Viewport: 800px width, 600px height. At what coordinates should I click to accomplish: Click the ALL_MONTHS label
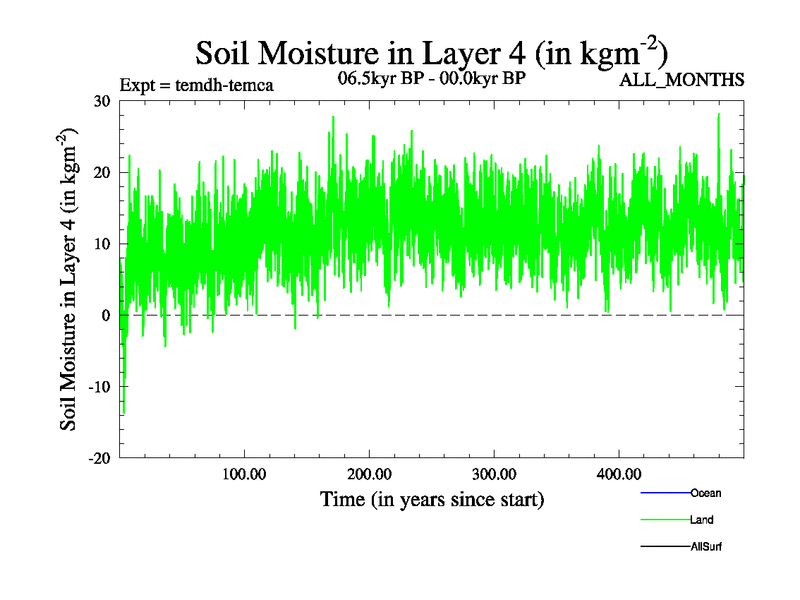point(682,81)
